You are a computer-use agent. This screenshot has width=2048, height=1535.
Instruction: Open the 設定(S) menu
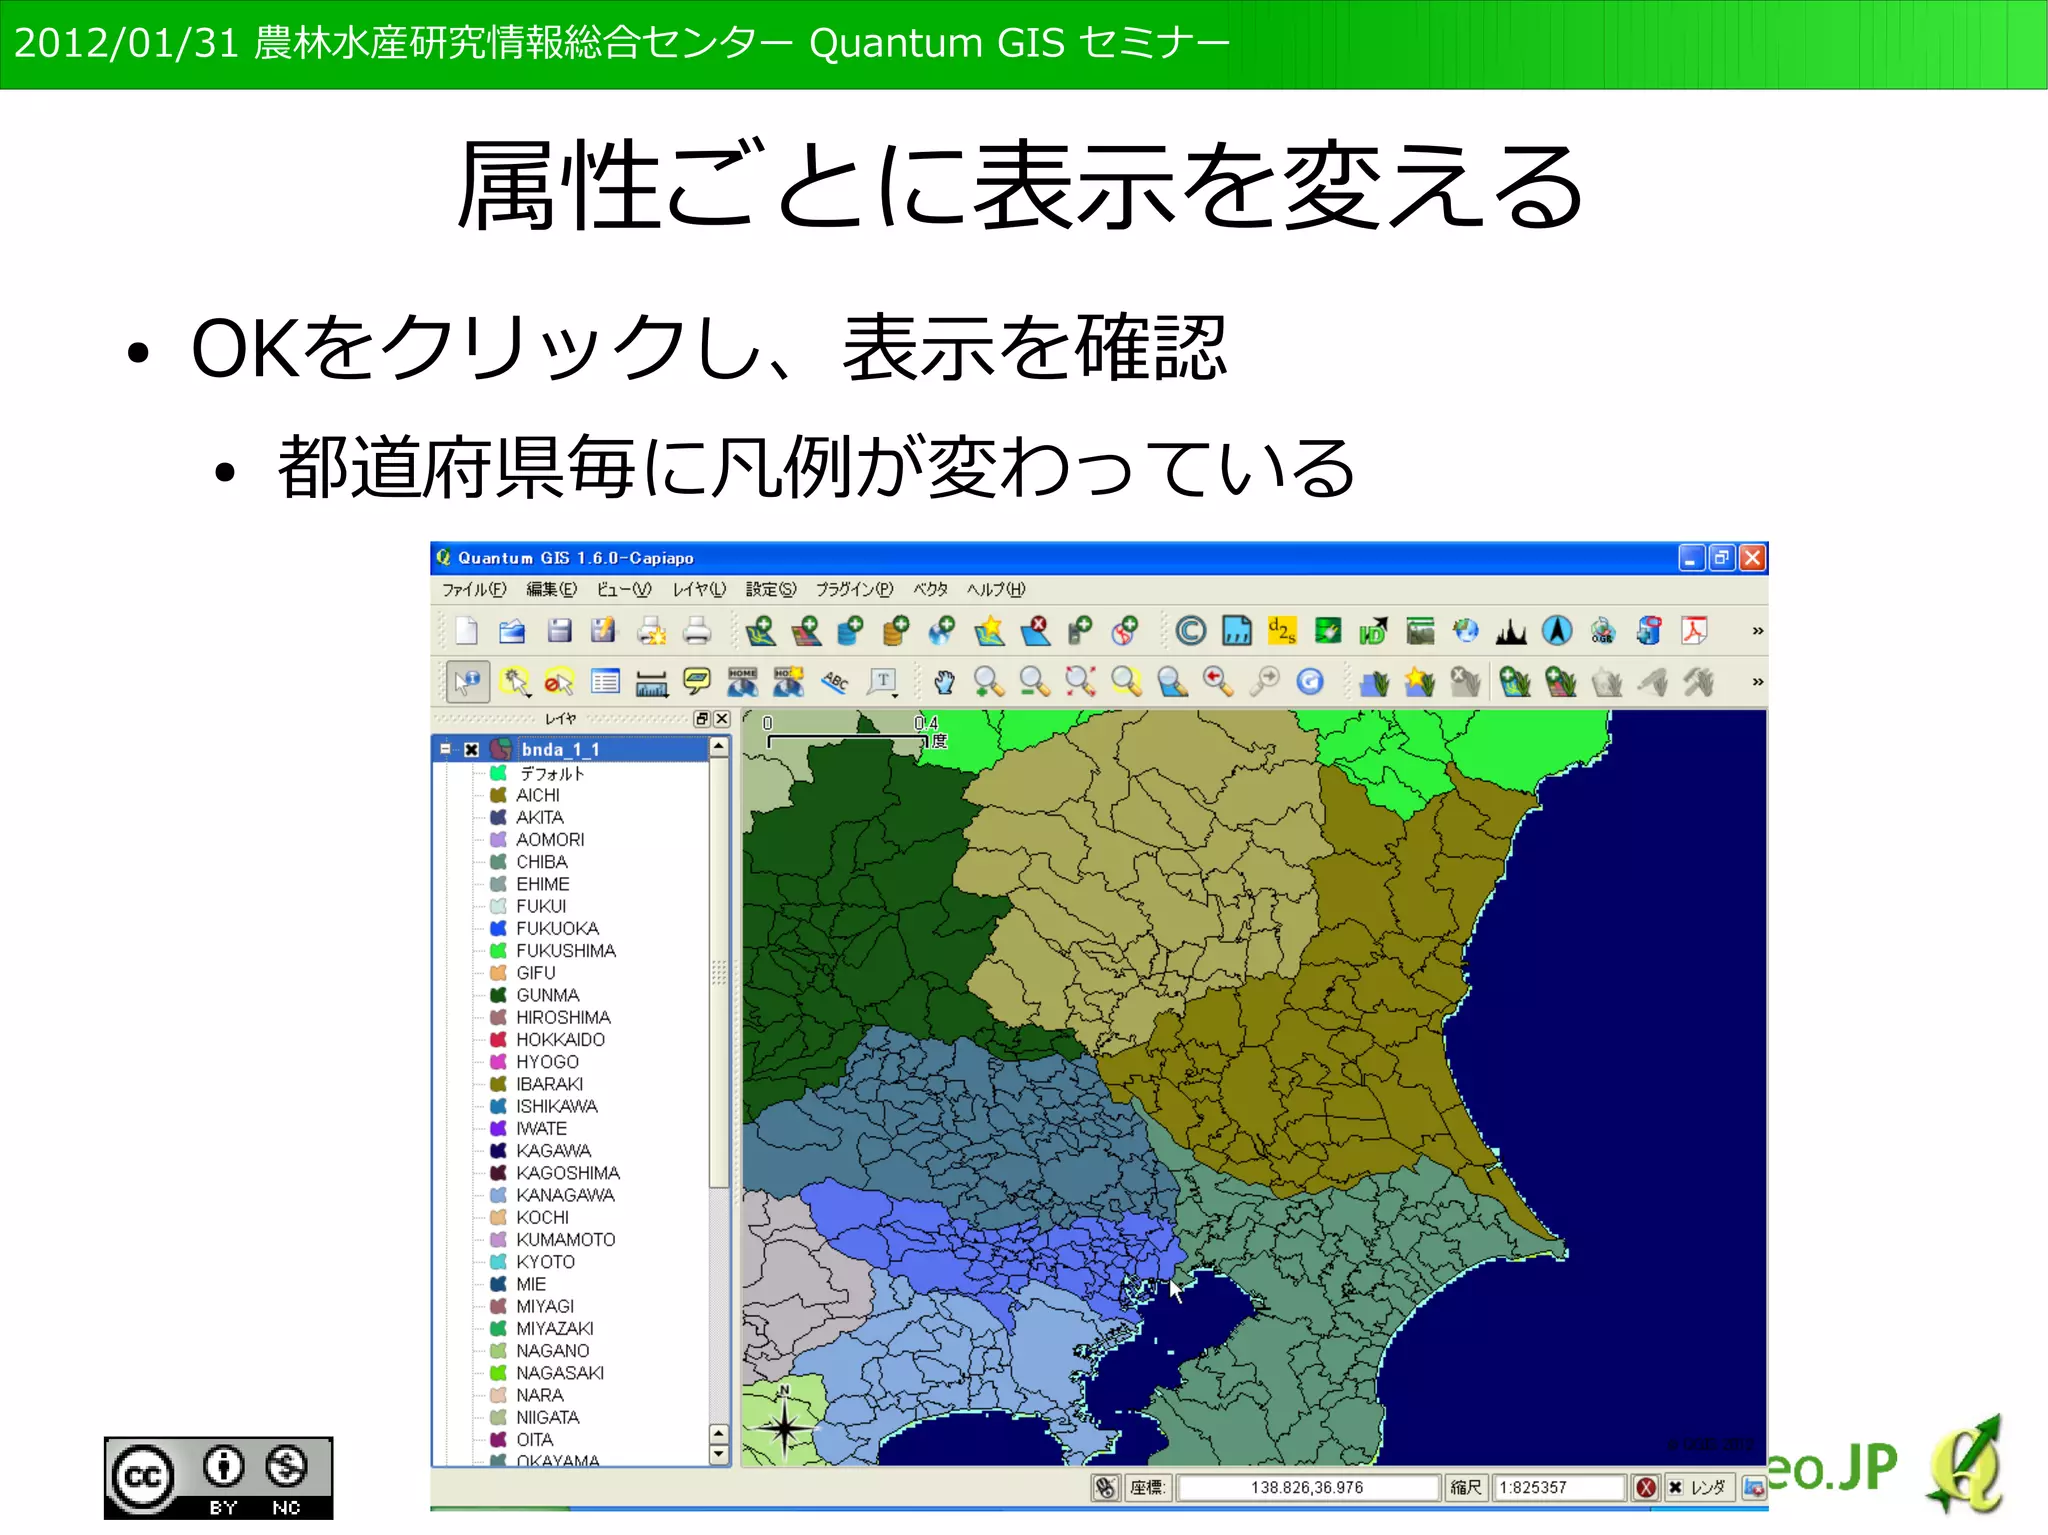click(771, 590)
